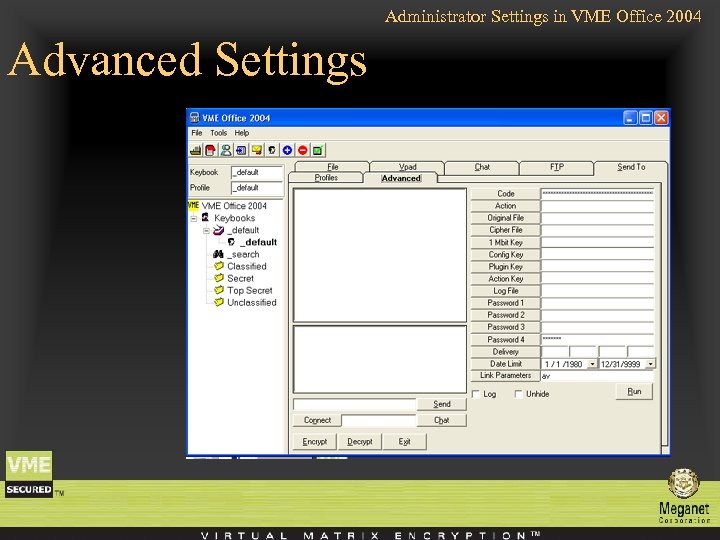Click the yellow envelope send icon
The width and height of the screenshot is (720, 540).
point(257,150)
